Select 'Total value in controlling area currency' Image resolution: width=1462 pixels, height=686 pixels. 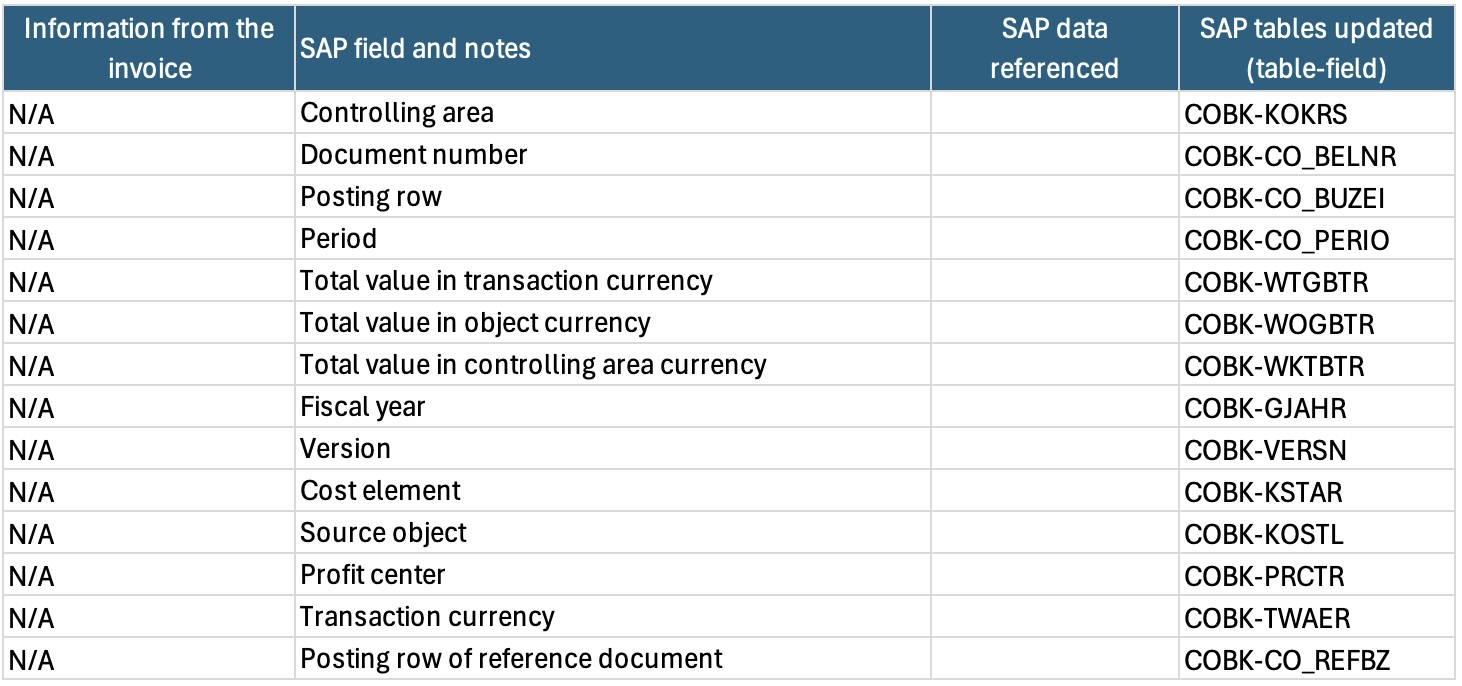613,365
